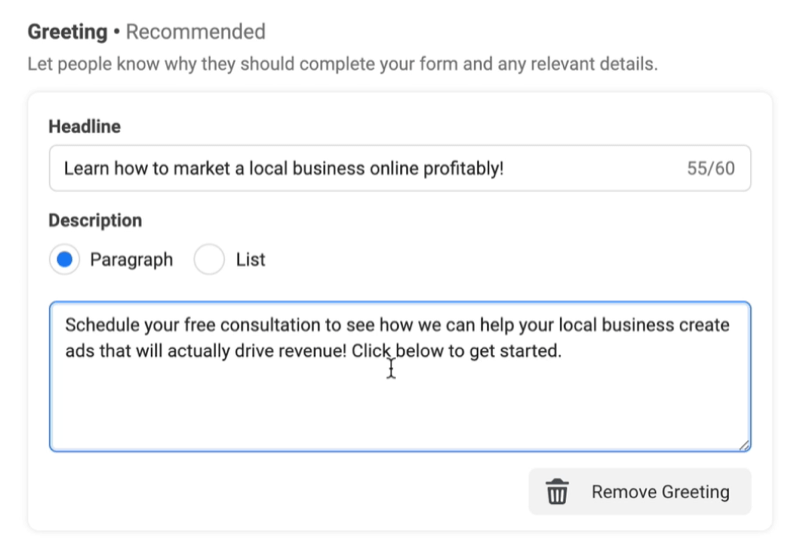The height and width of the screenshot is (550, 800).
Task: Click the 'Let people know why' helper text
Action: tap(342, 64)
